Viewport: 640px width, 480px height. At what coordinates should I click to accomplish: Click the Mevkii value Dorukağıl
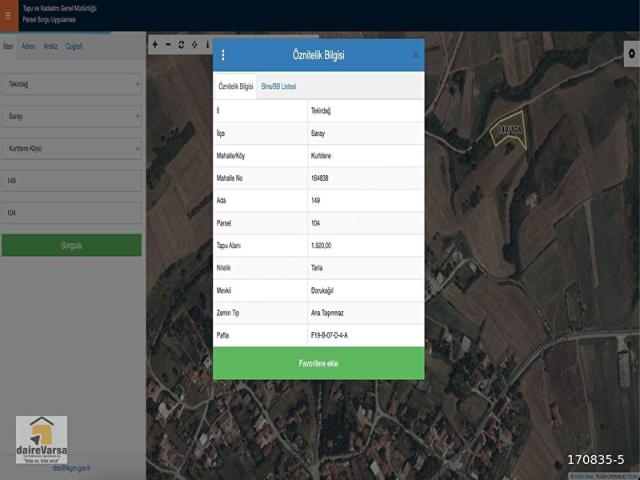pos(322,291)
